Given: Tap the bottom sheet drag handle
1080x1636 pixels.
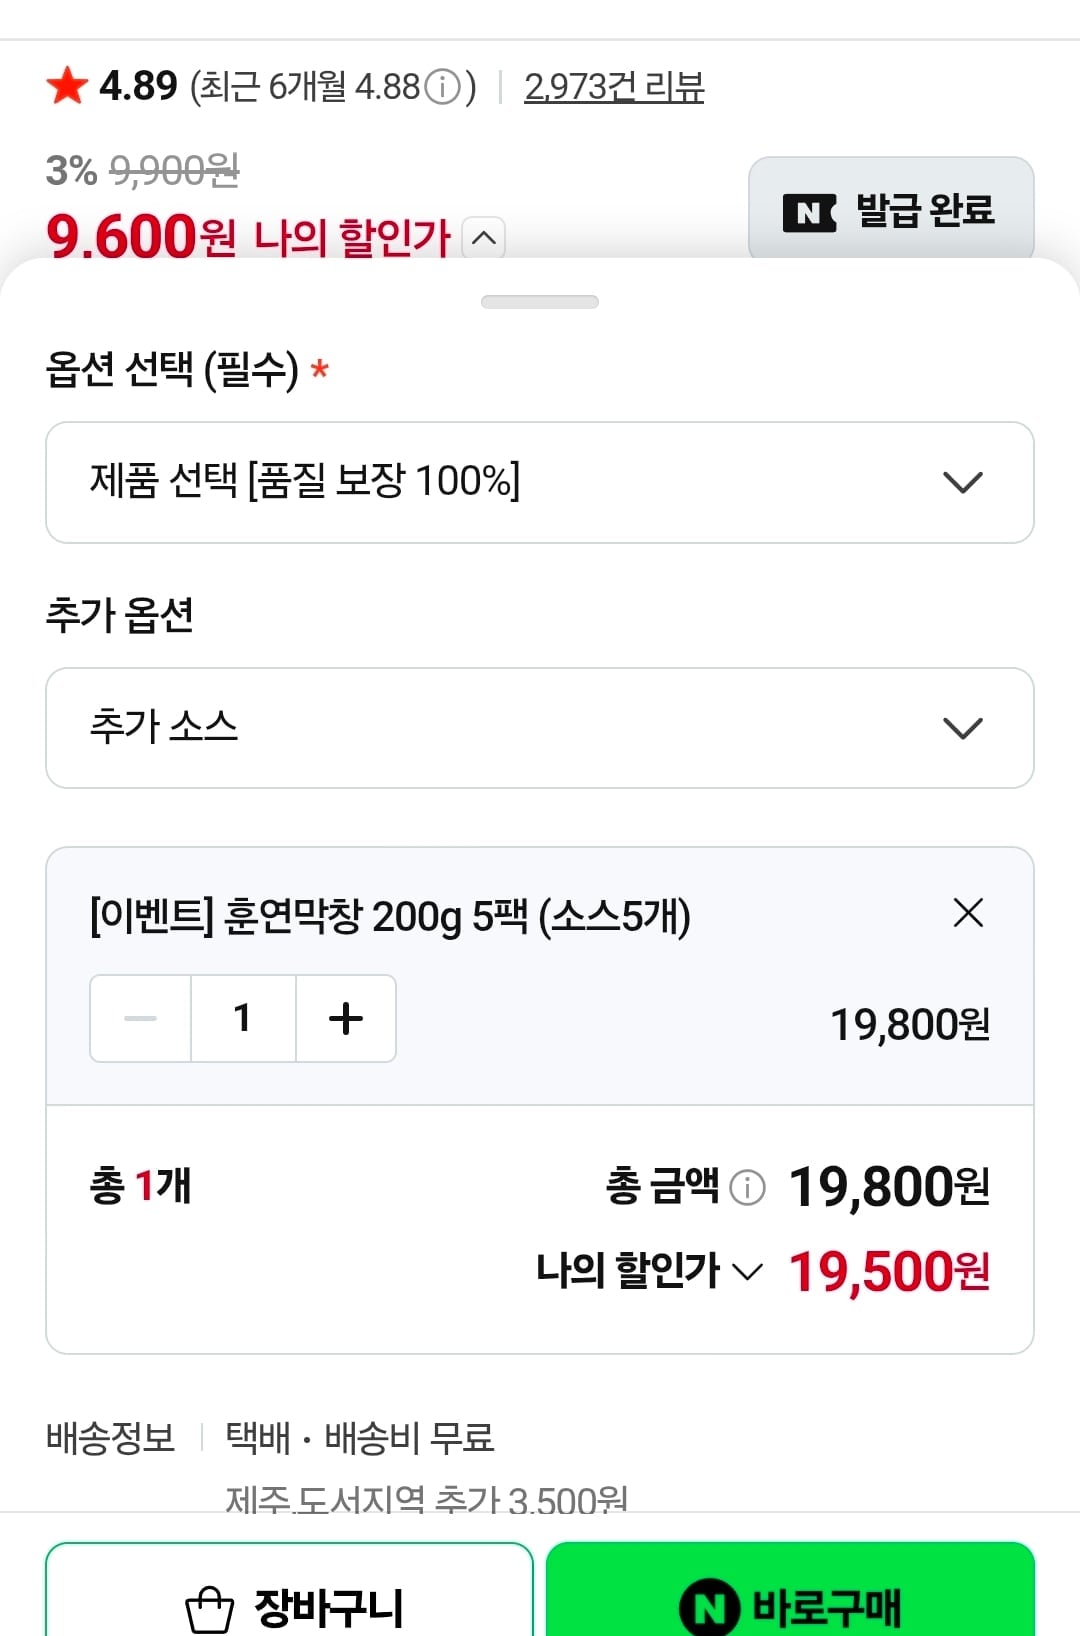Looking at the screenshot, I should coord(540,302).
